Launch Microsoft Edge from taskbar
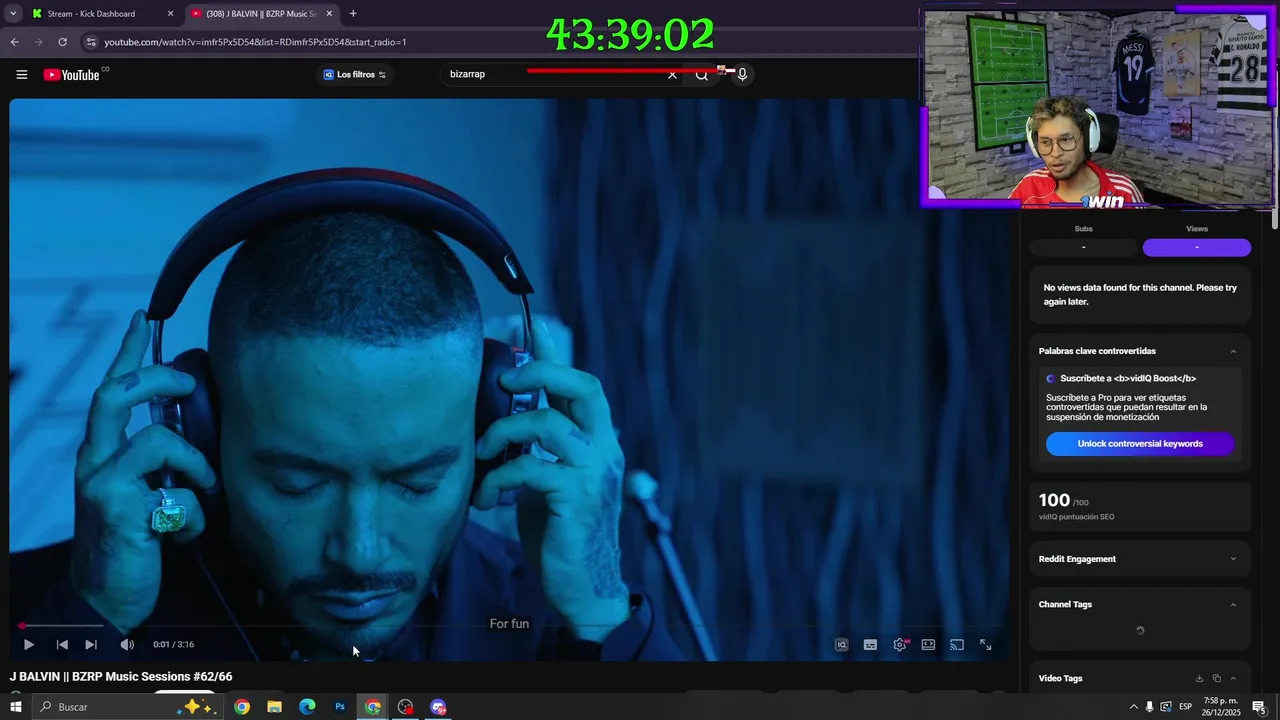The image size is (1280, 720). click(307, 707)
